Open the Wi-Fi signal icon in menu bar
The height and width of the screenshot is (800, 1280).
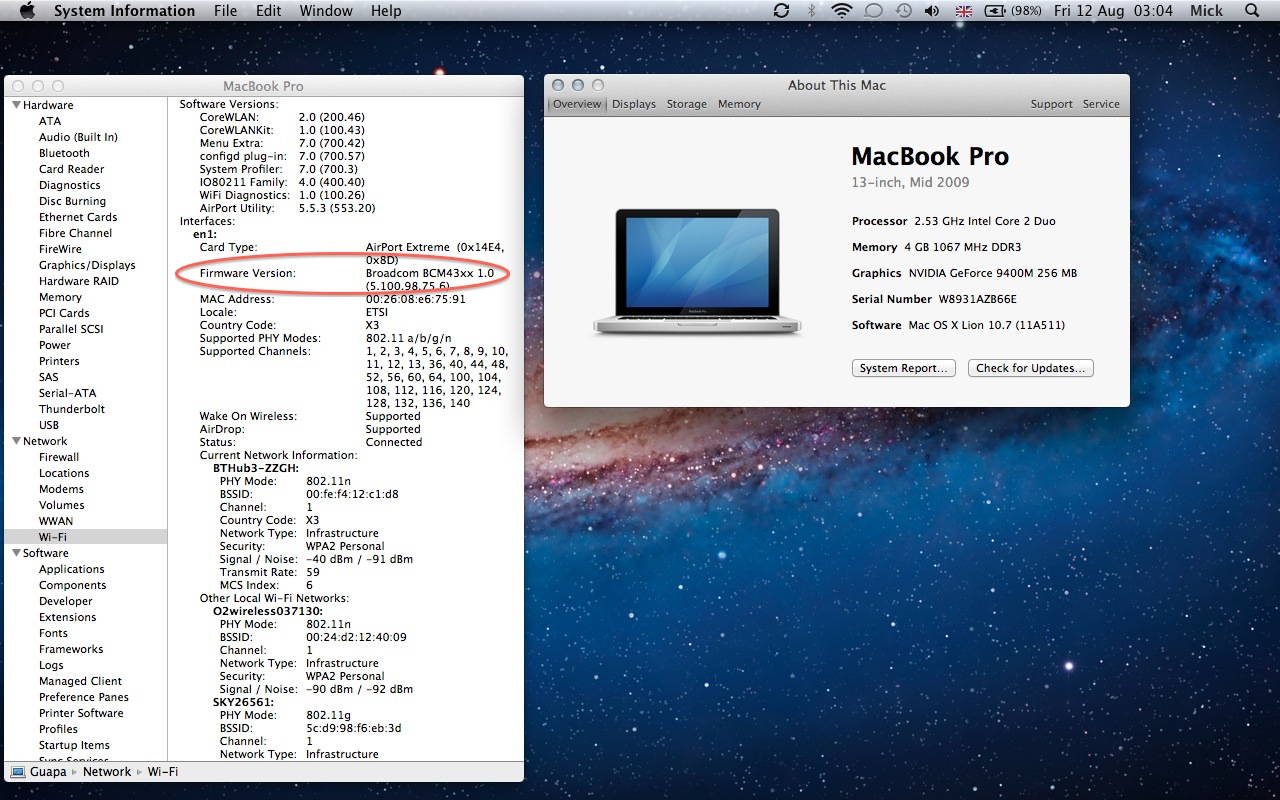842,11
